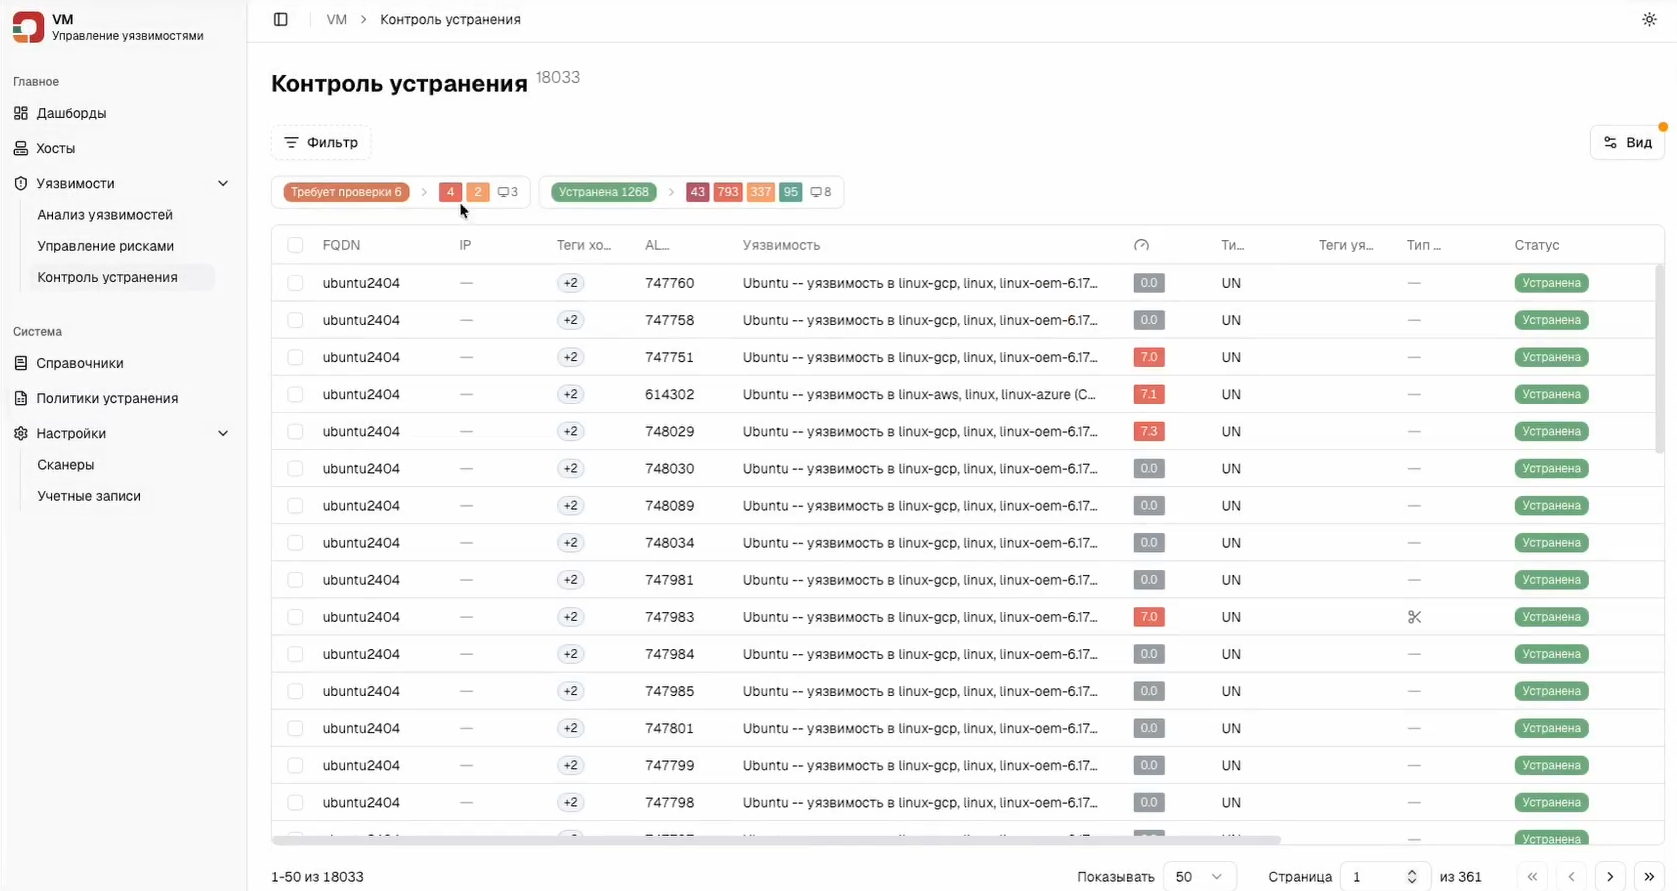The height and width of the screenshot is (891, 1677).
Task: Click the scissors icon in row 747983
Action: (x=1414, y=617)
